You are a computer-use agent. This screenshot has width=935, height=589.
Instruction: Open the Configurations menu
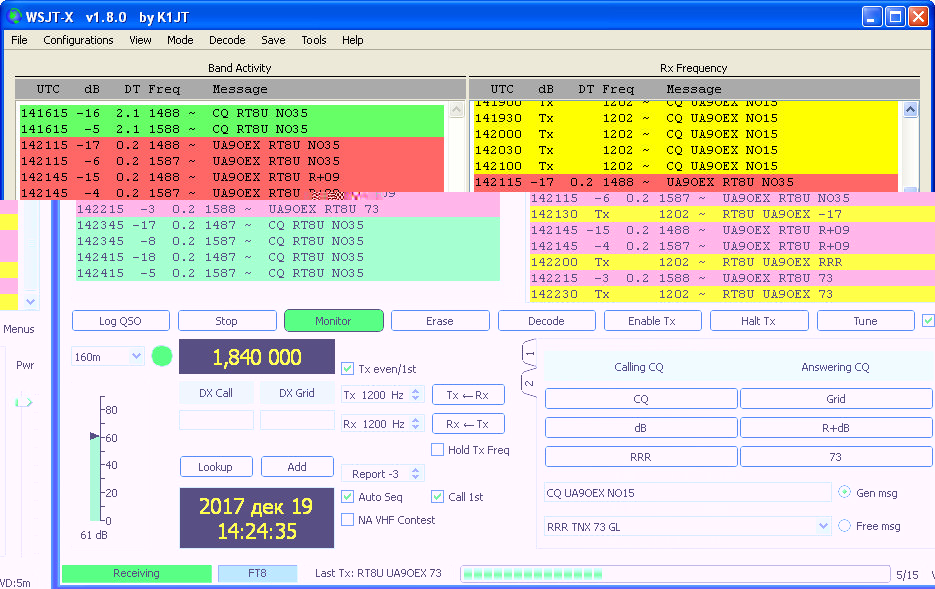(x=78, y=40)
